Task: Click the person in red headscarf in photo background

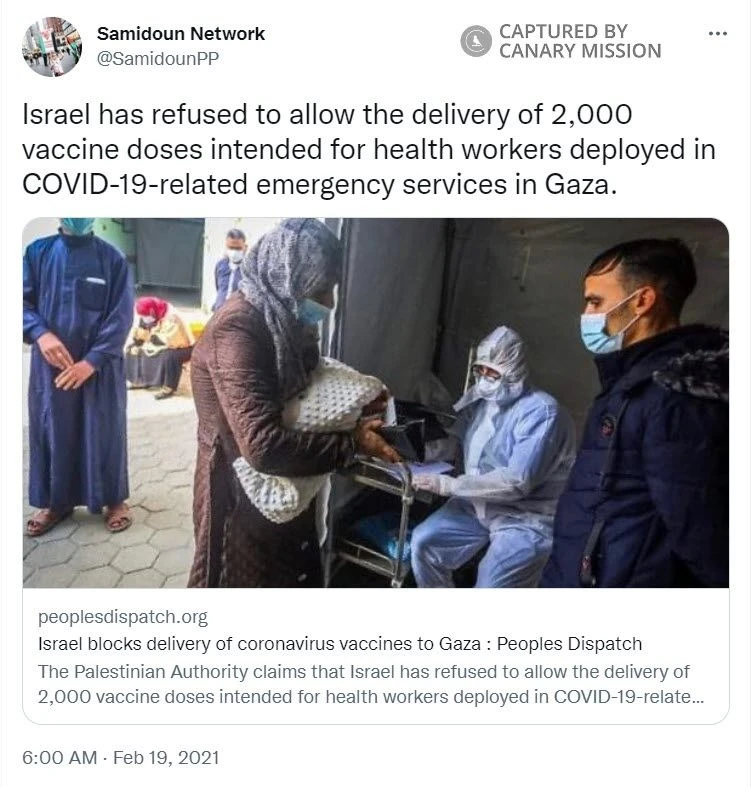Action: (158, 346)
